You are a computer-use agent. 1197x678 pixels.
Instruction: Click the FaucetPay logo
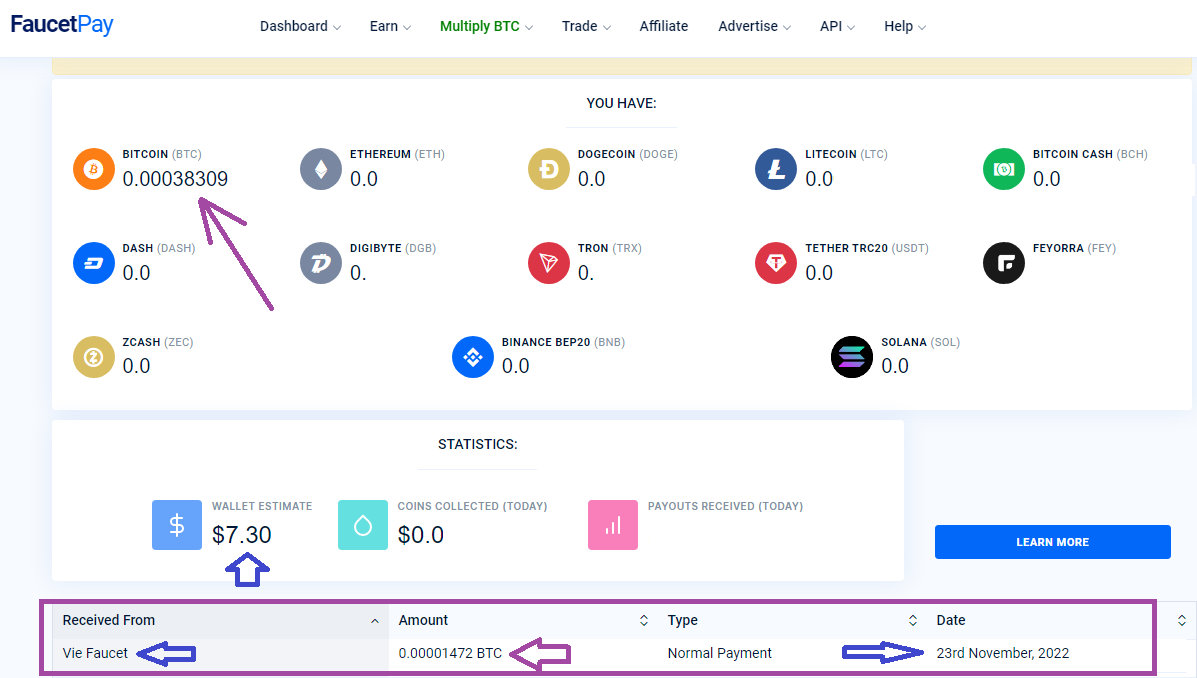coord(62,25)
